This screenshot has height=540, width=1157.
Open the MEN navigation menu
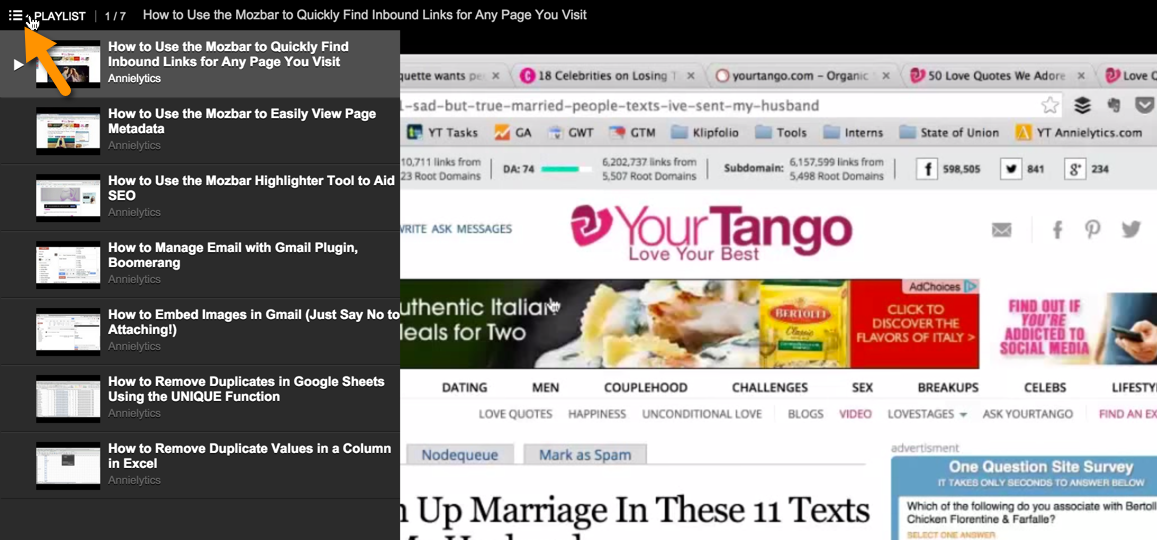point(545,387)
